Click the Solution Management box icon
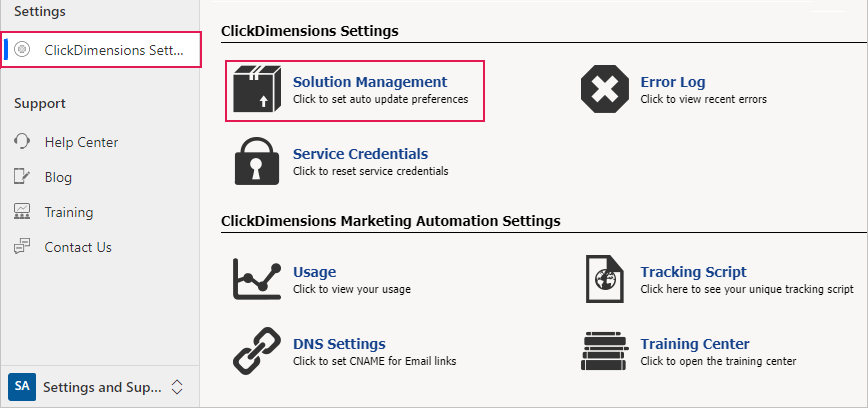This screenshot has width=868, height=408. pos(257,89)
